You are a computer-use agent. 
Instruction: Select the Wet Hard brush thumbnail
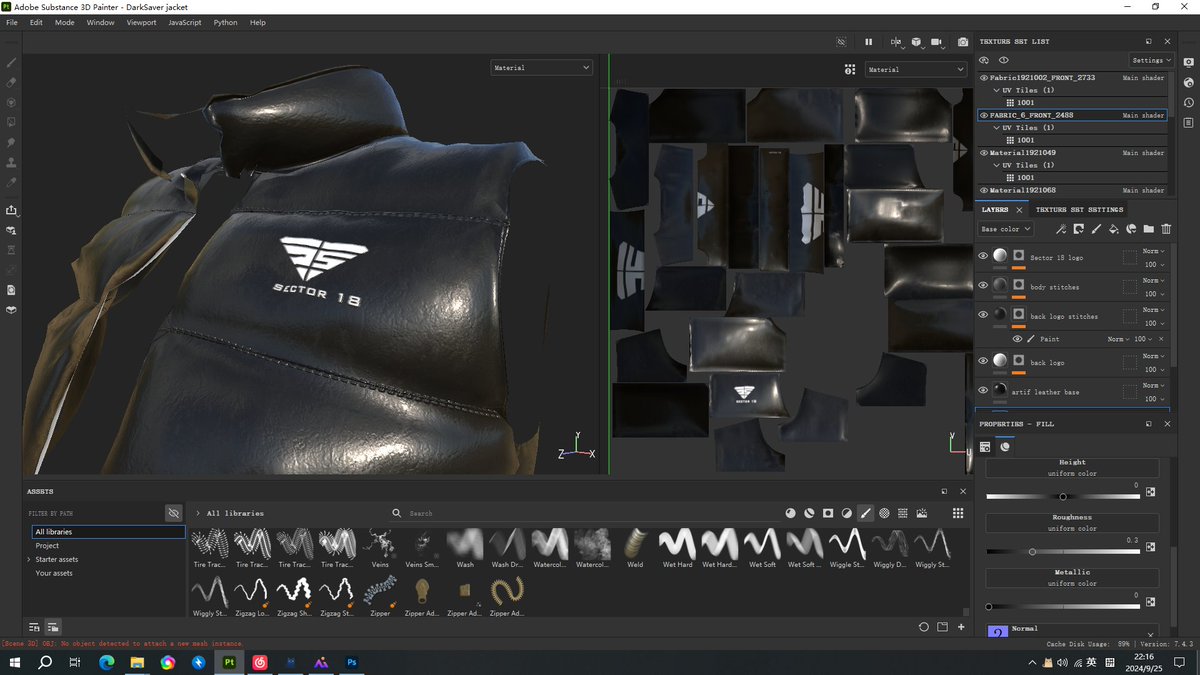[x=677, y=549]
